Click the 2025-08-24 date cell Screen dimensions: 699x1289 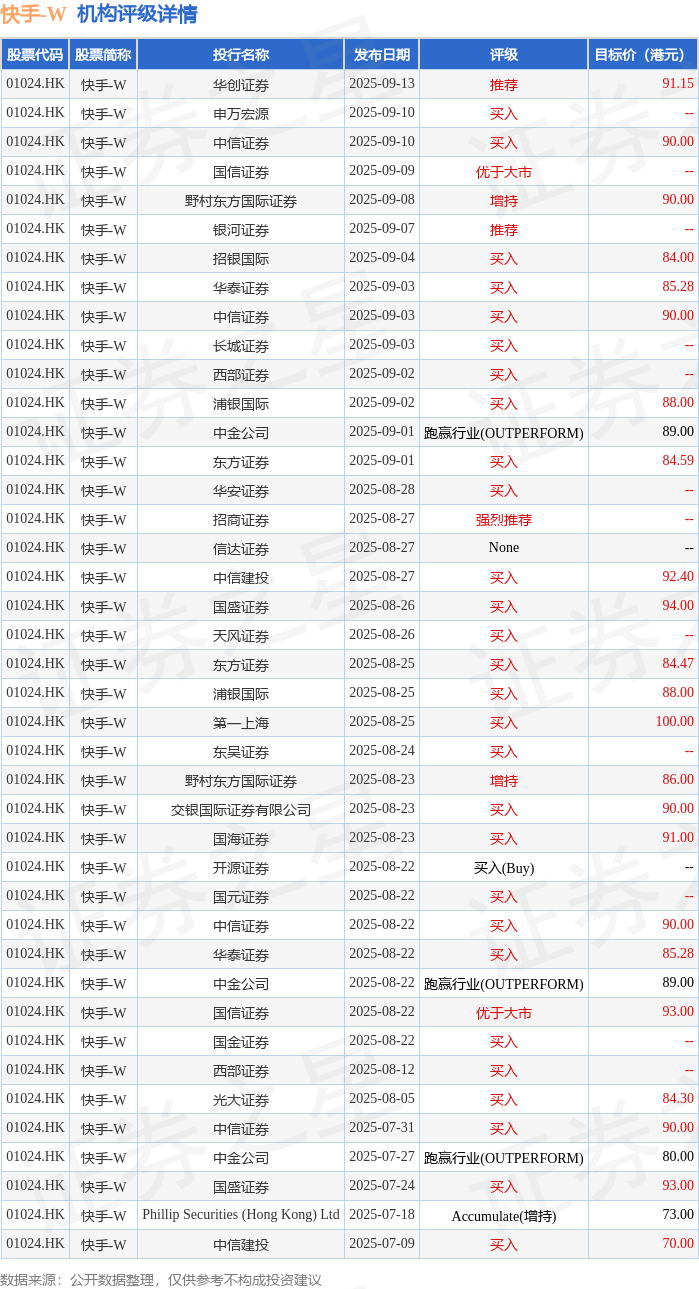(x=381, y=751)
